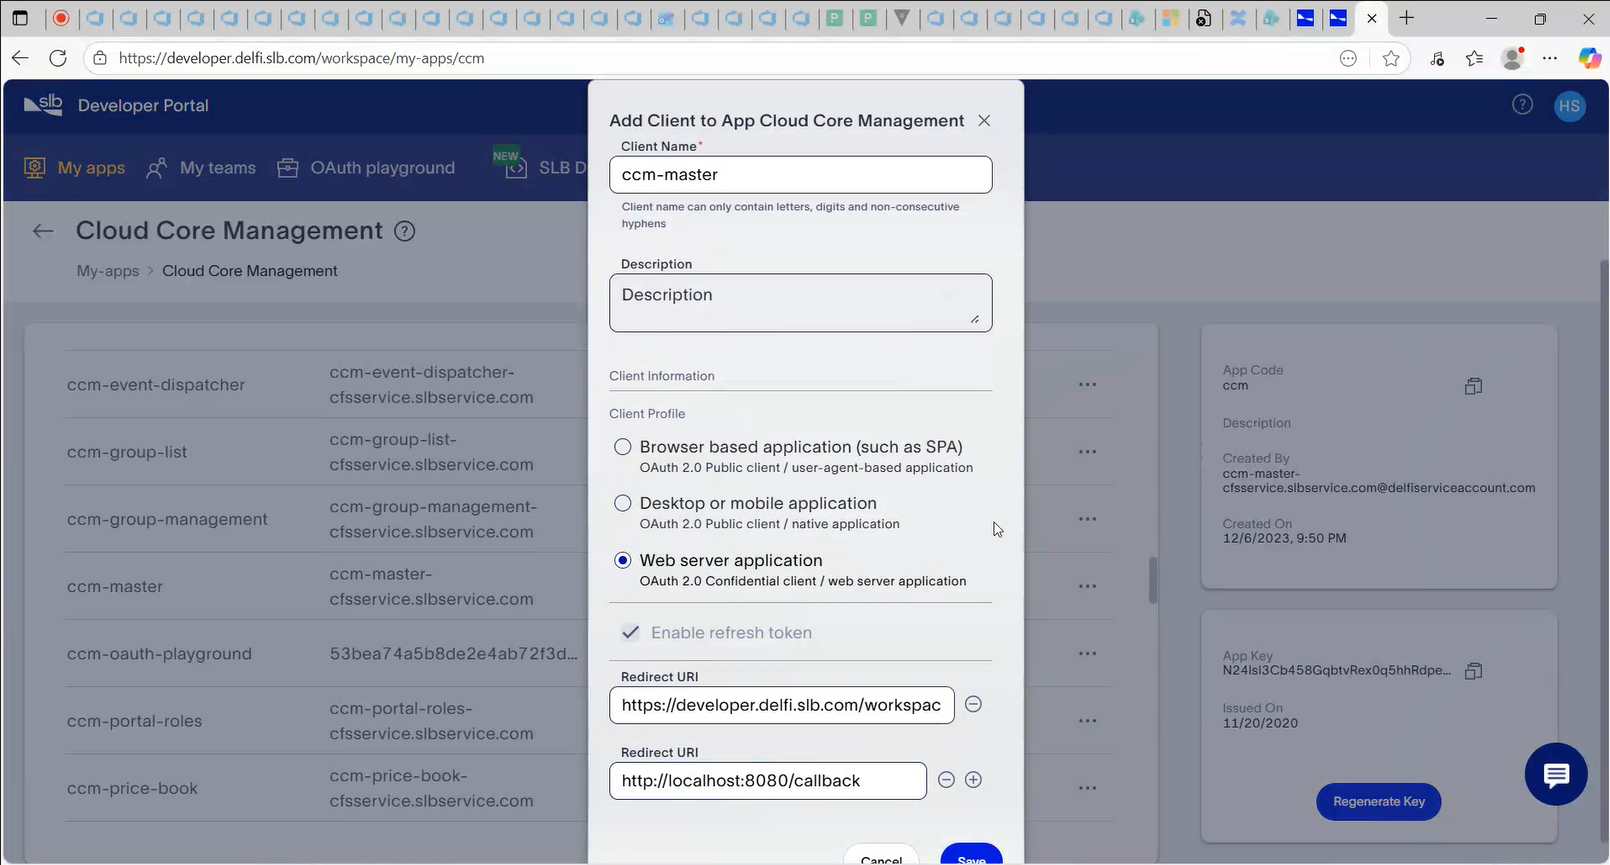Click the Description text area

click(801, 303)
